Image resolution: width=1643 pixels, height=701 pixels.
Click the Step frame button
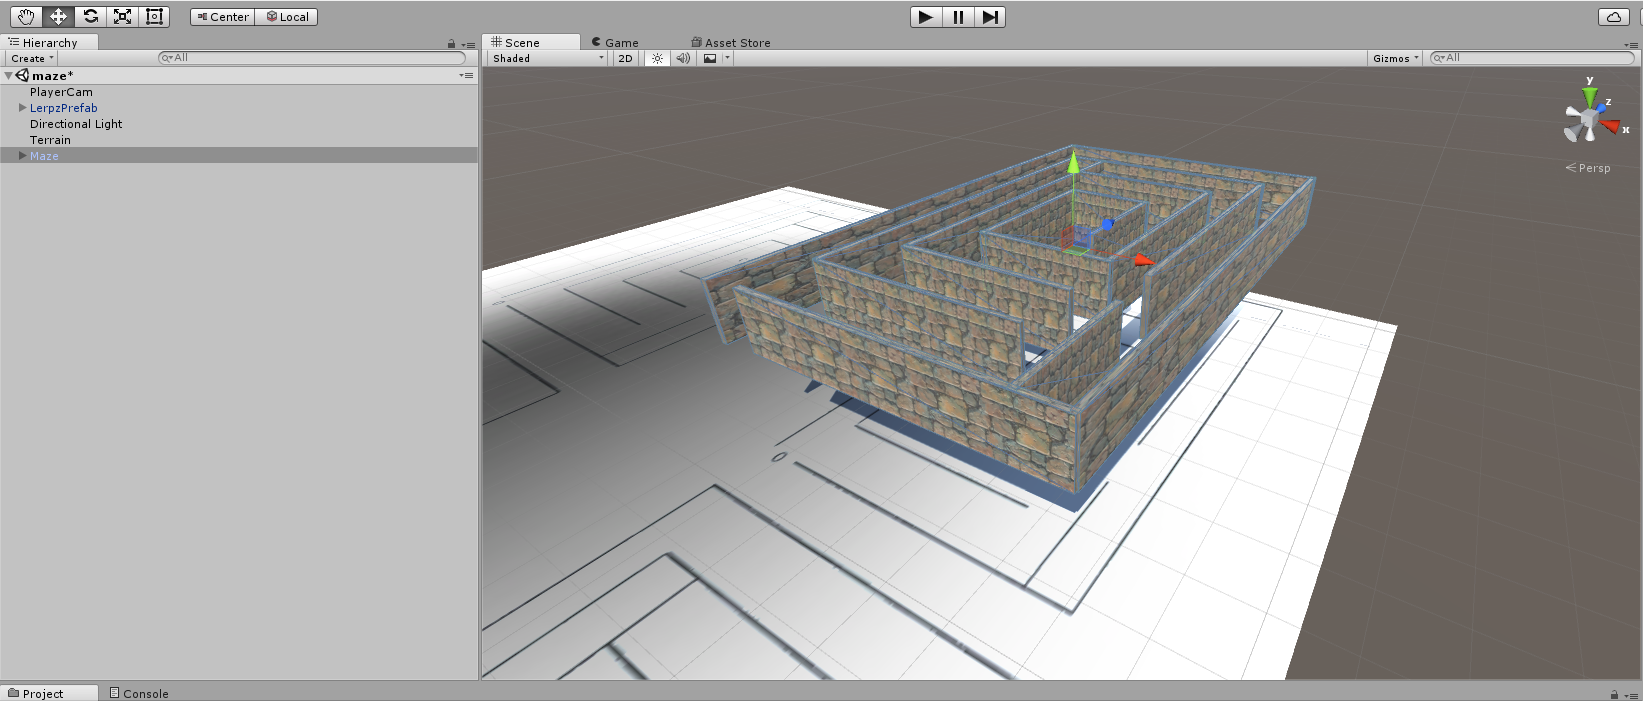pyautogui.click(x=989, y=16)
